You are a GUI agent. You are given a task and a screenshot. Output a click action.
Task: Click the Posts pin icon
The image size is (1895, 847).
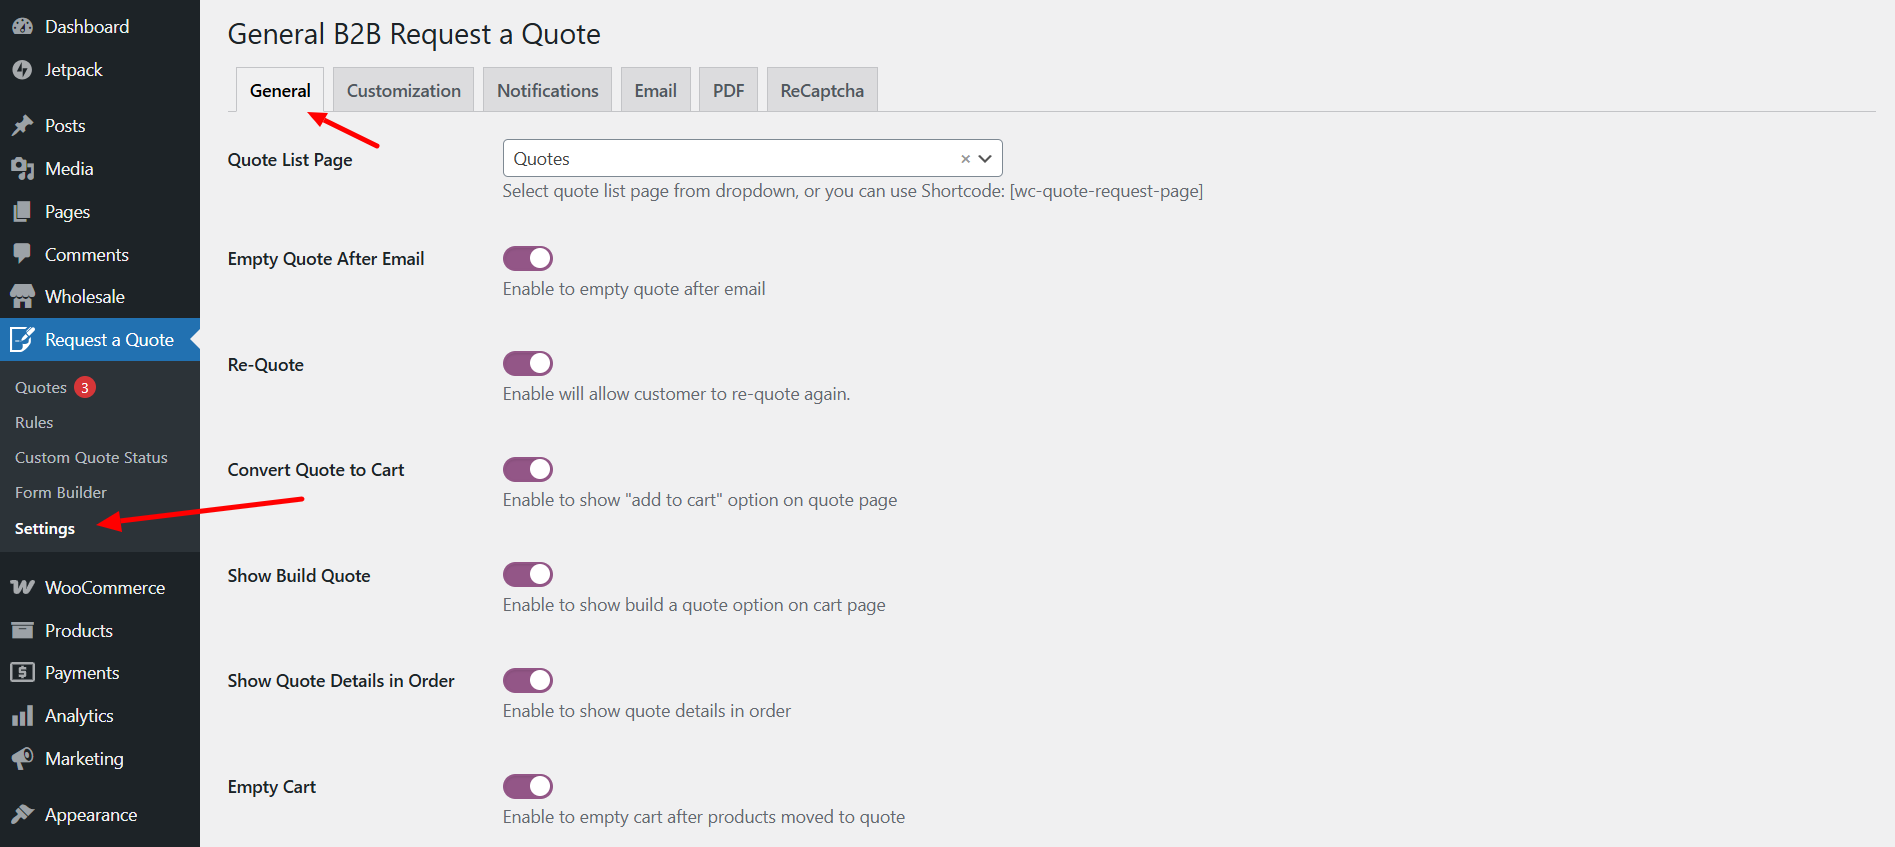tap(22, 126)
